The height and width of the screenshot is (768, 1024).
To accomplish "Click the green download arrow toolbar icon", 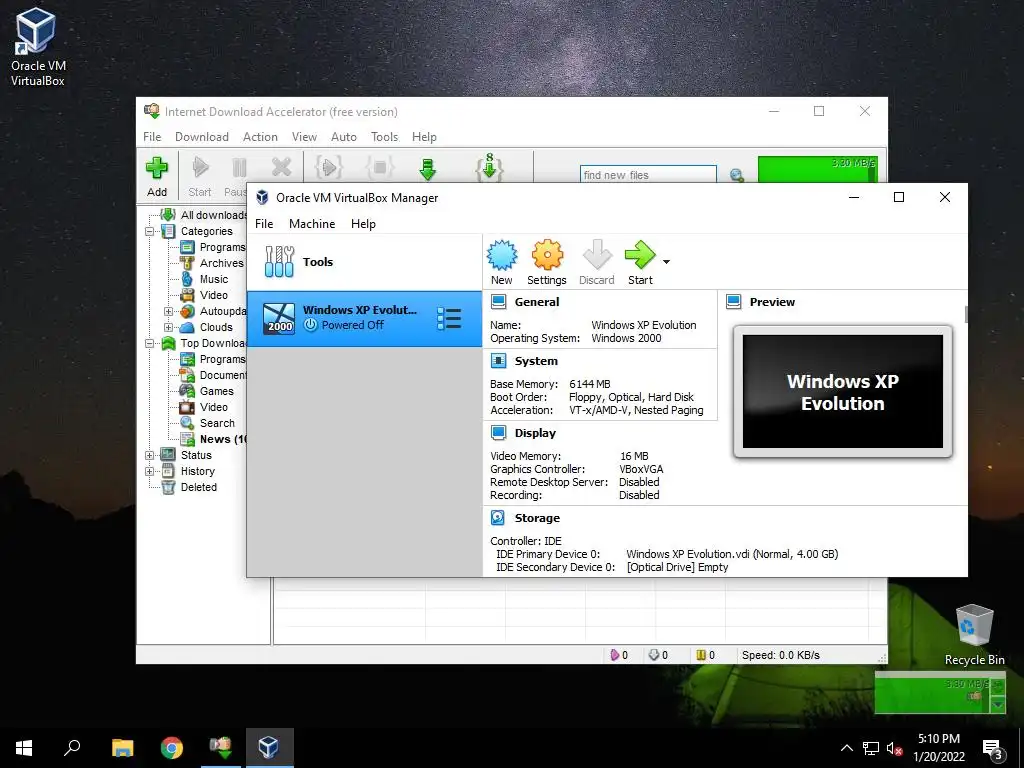I will pyautogui.click(x=428, y=168).
